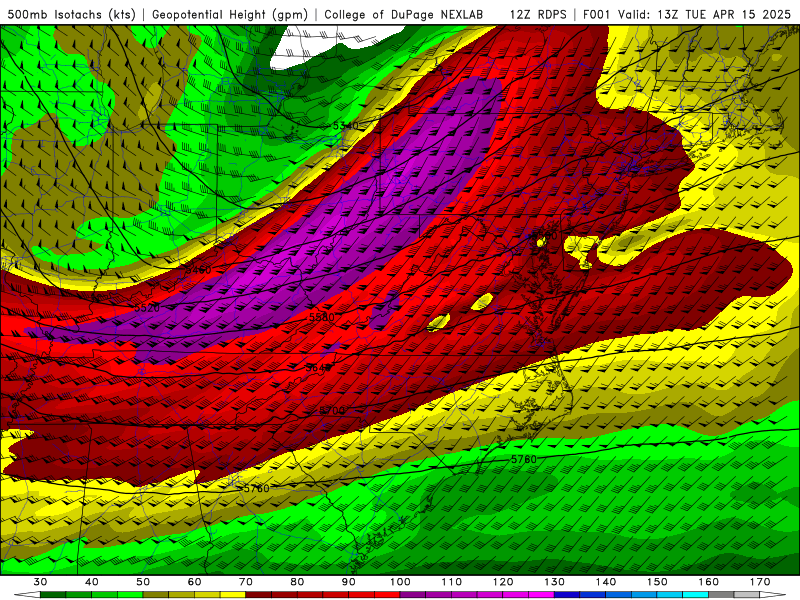Image resolution: width=800 pixels, height=600 pixels.
Task: Click the 5580 height contour label
Action: 322,317
